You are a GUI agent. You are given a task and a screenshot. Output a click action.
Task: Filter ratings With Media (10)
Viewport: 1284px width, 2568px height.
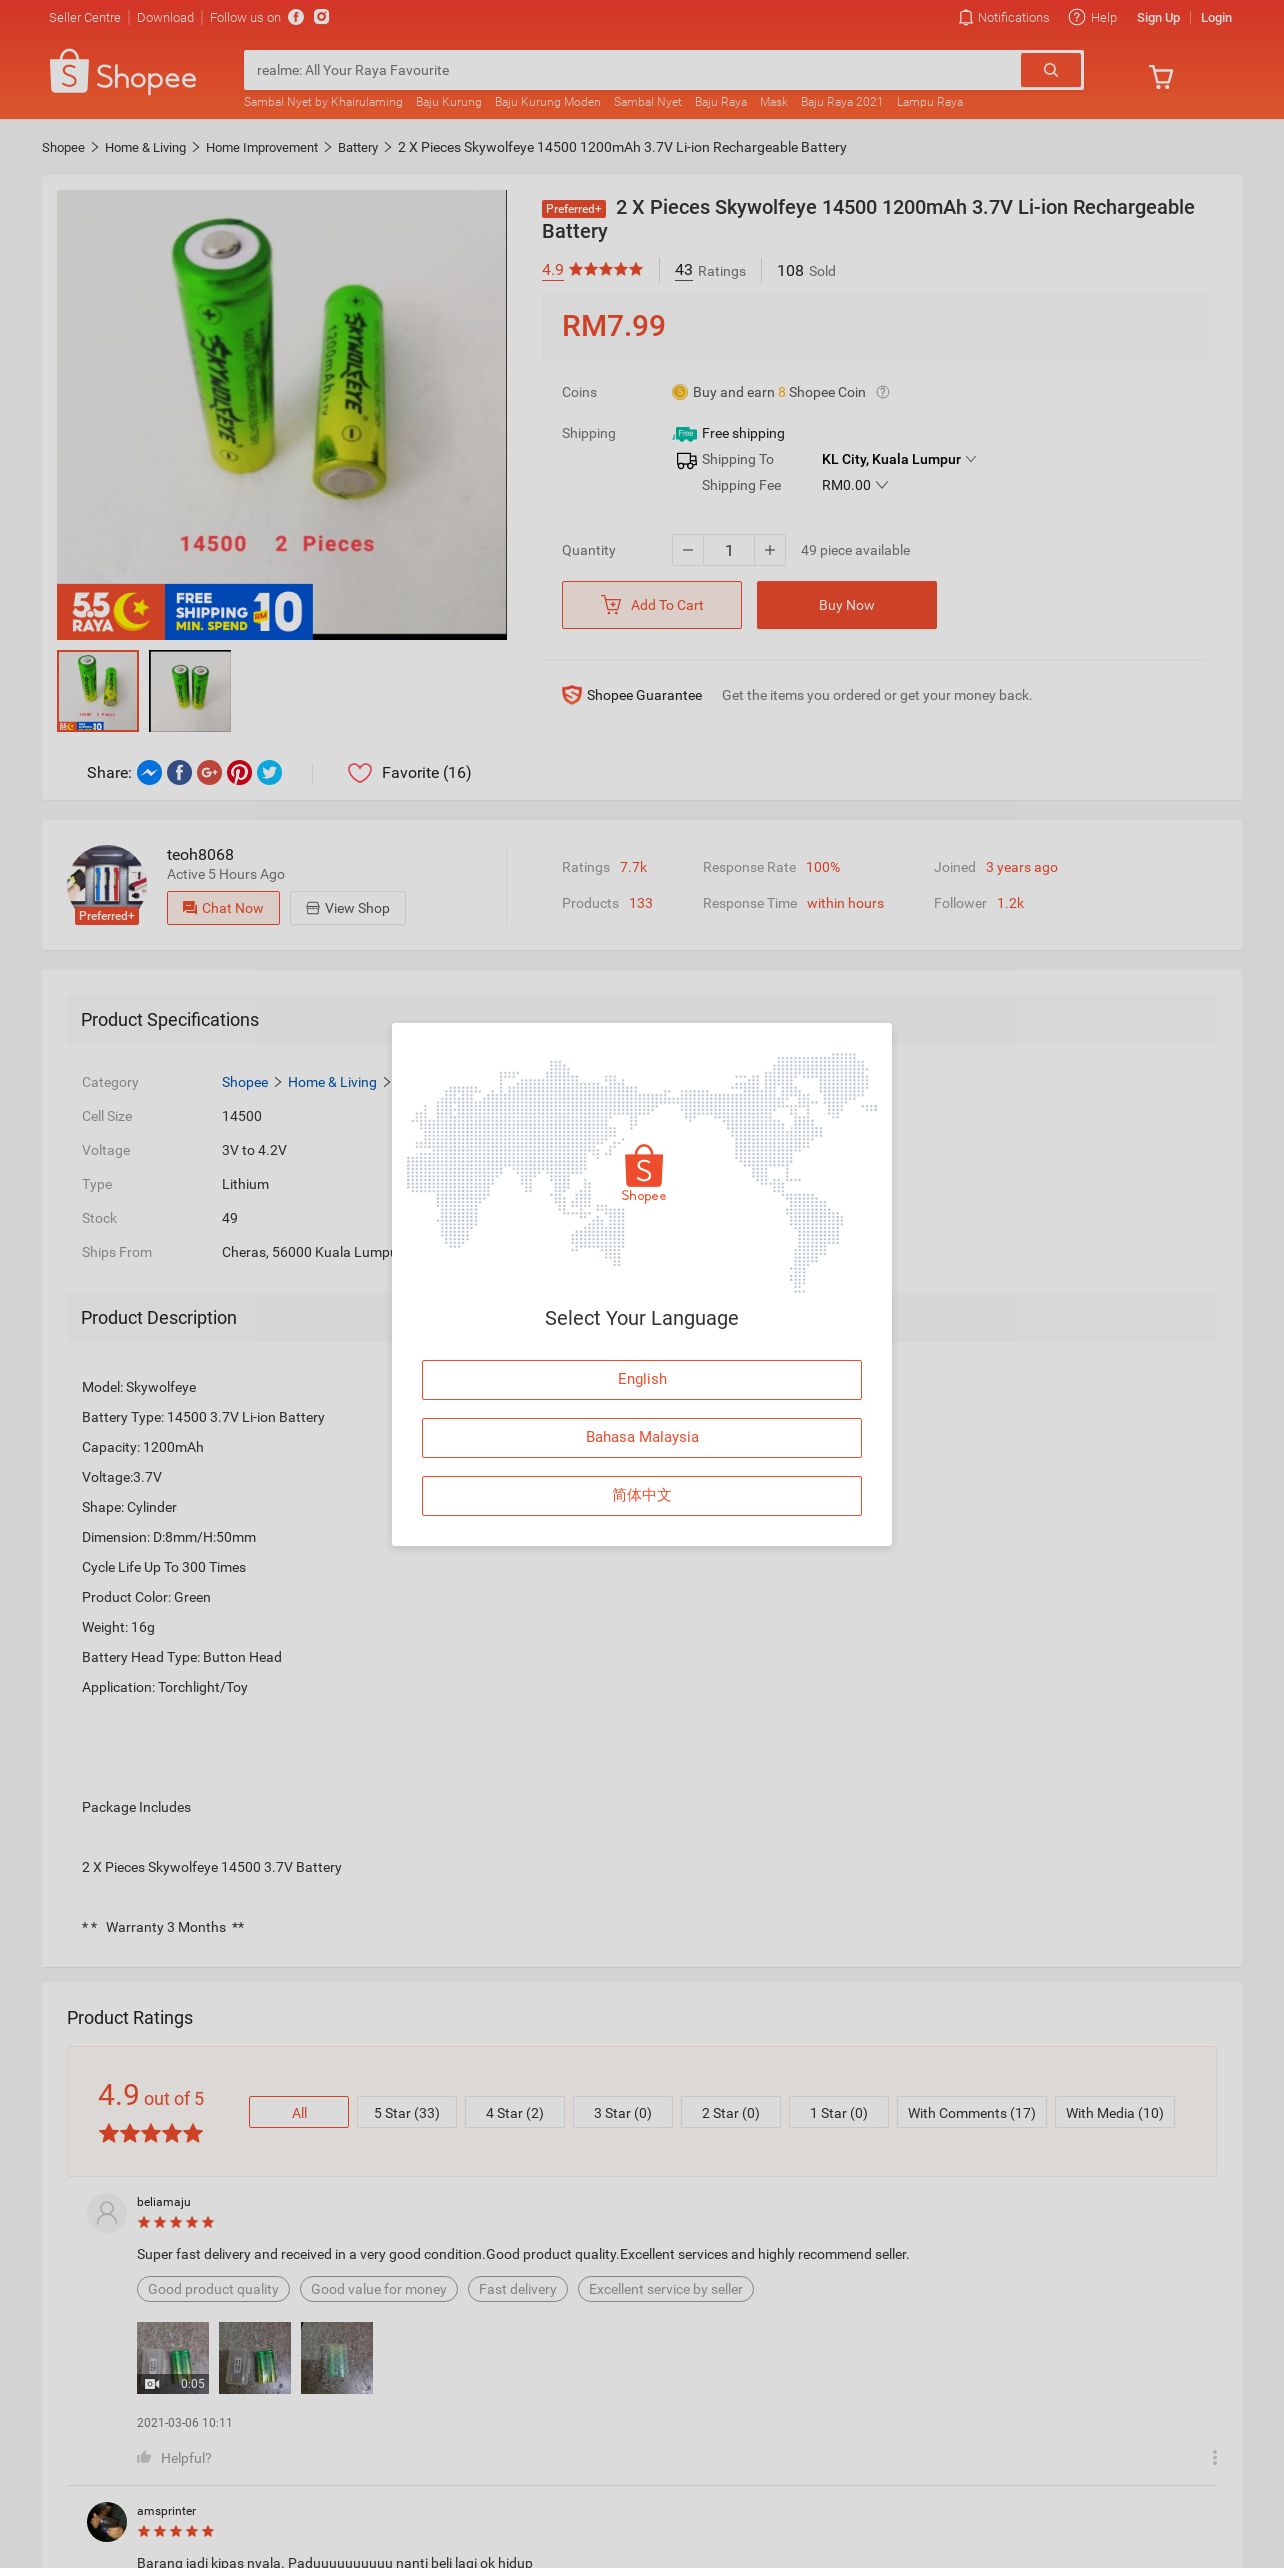point(1115,2112)
